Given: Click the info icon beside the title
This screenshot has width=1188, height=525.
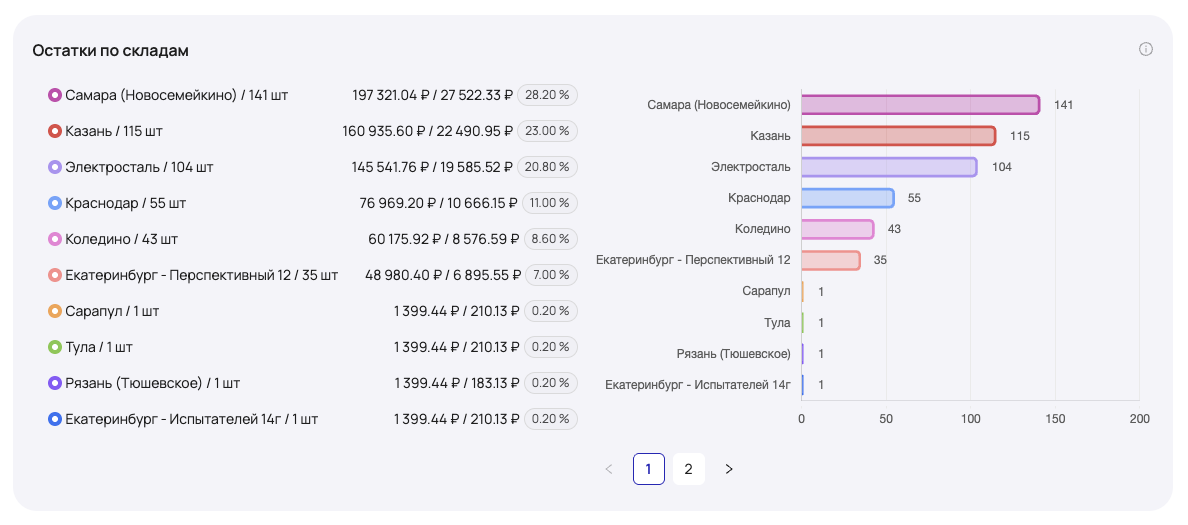Looking at the screenshot, I should 1146,49.
